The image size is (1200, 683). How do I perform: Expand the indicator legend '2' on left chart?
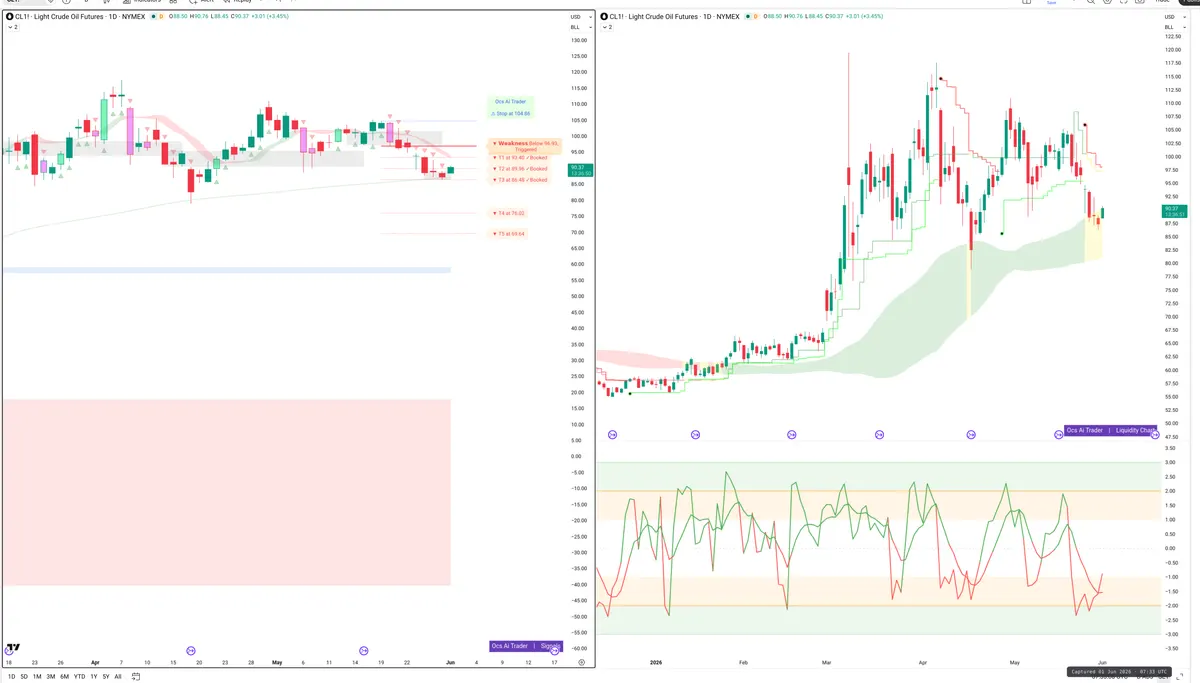[13, 27]
